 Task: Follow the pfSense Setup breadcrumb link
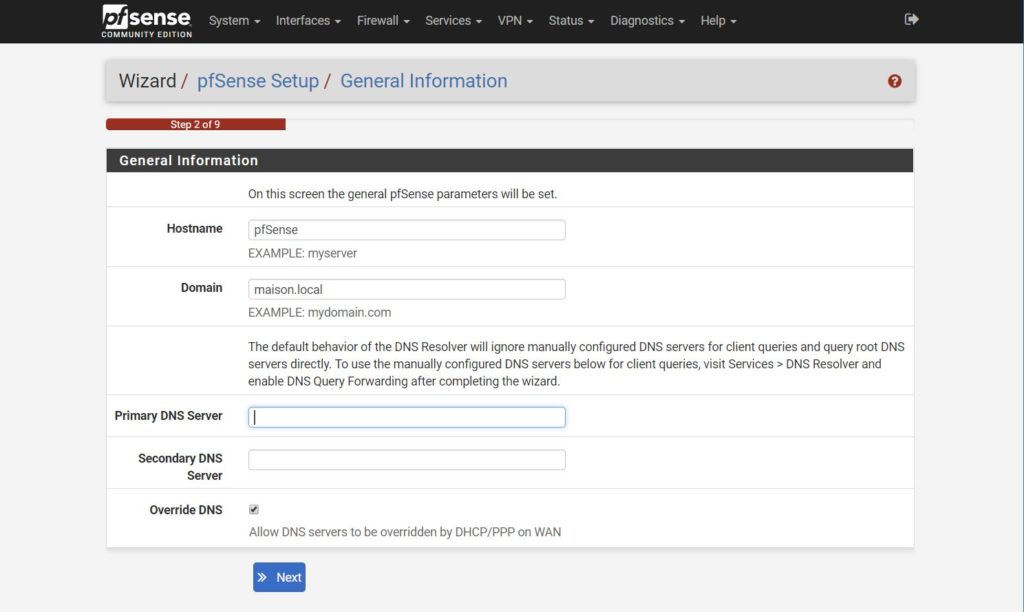(x=258, y=81)
